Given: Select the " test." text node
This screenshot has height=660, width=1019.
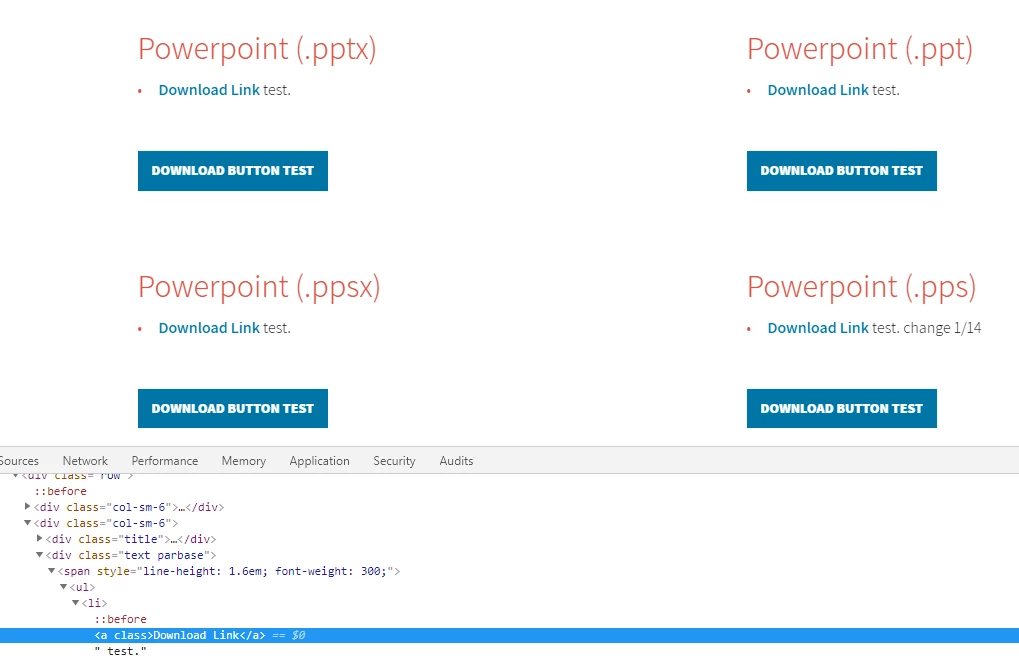Looking at the screenshot, I should (x=120, y=651).
